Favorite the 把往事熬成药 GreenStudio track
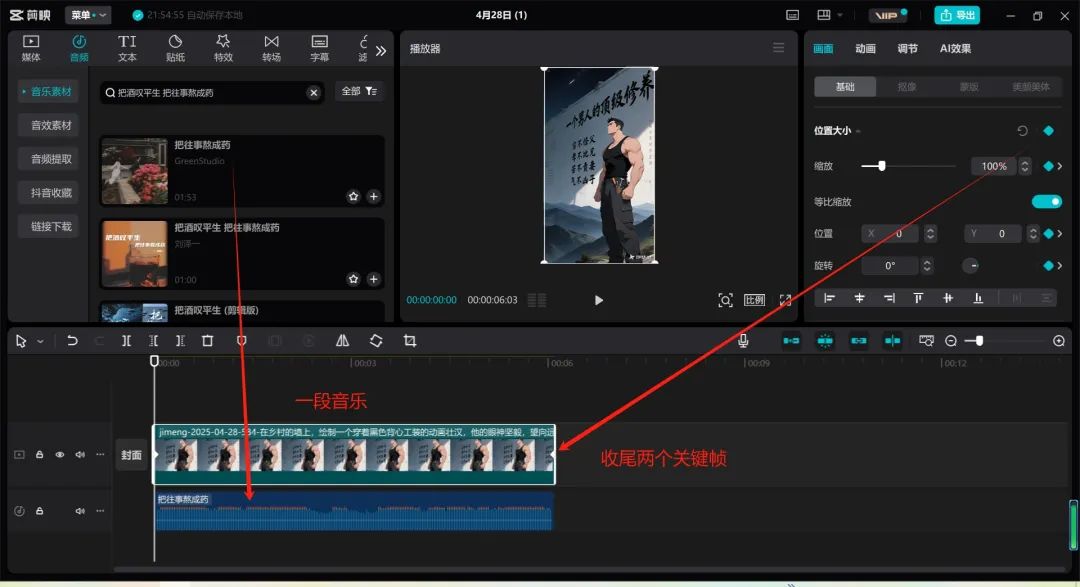The image size is (1080, 587). (x=353, y=196)
